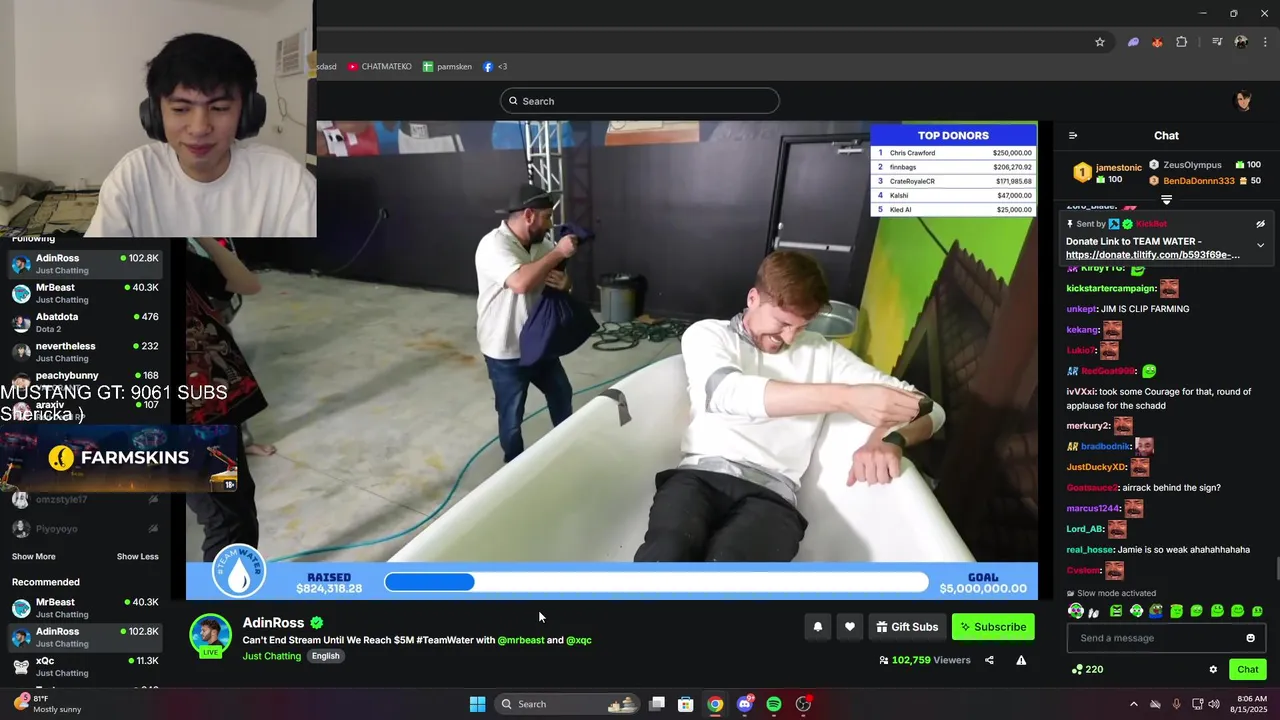This screenshot has width=1280, height=720.
Task: Open the @xqc mention link
Action: 579,640
